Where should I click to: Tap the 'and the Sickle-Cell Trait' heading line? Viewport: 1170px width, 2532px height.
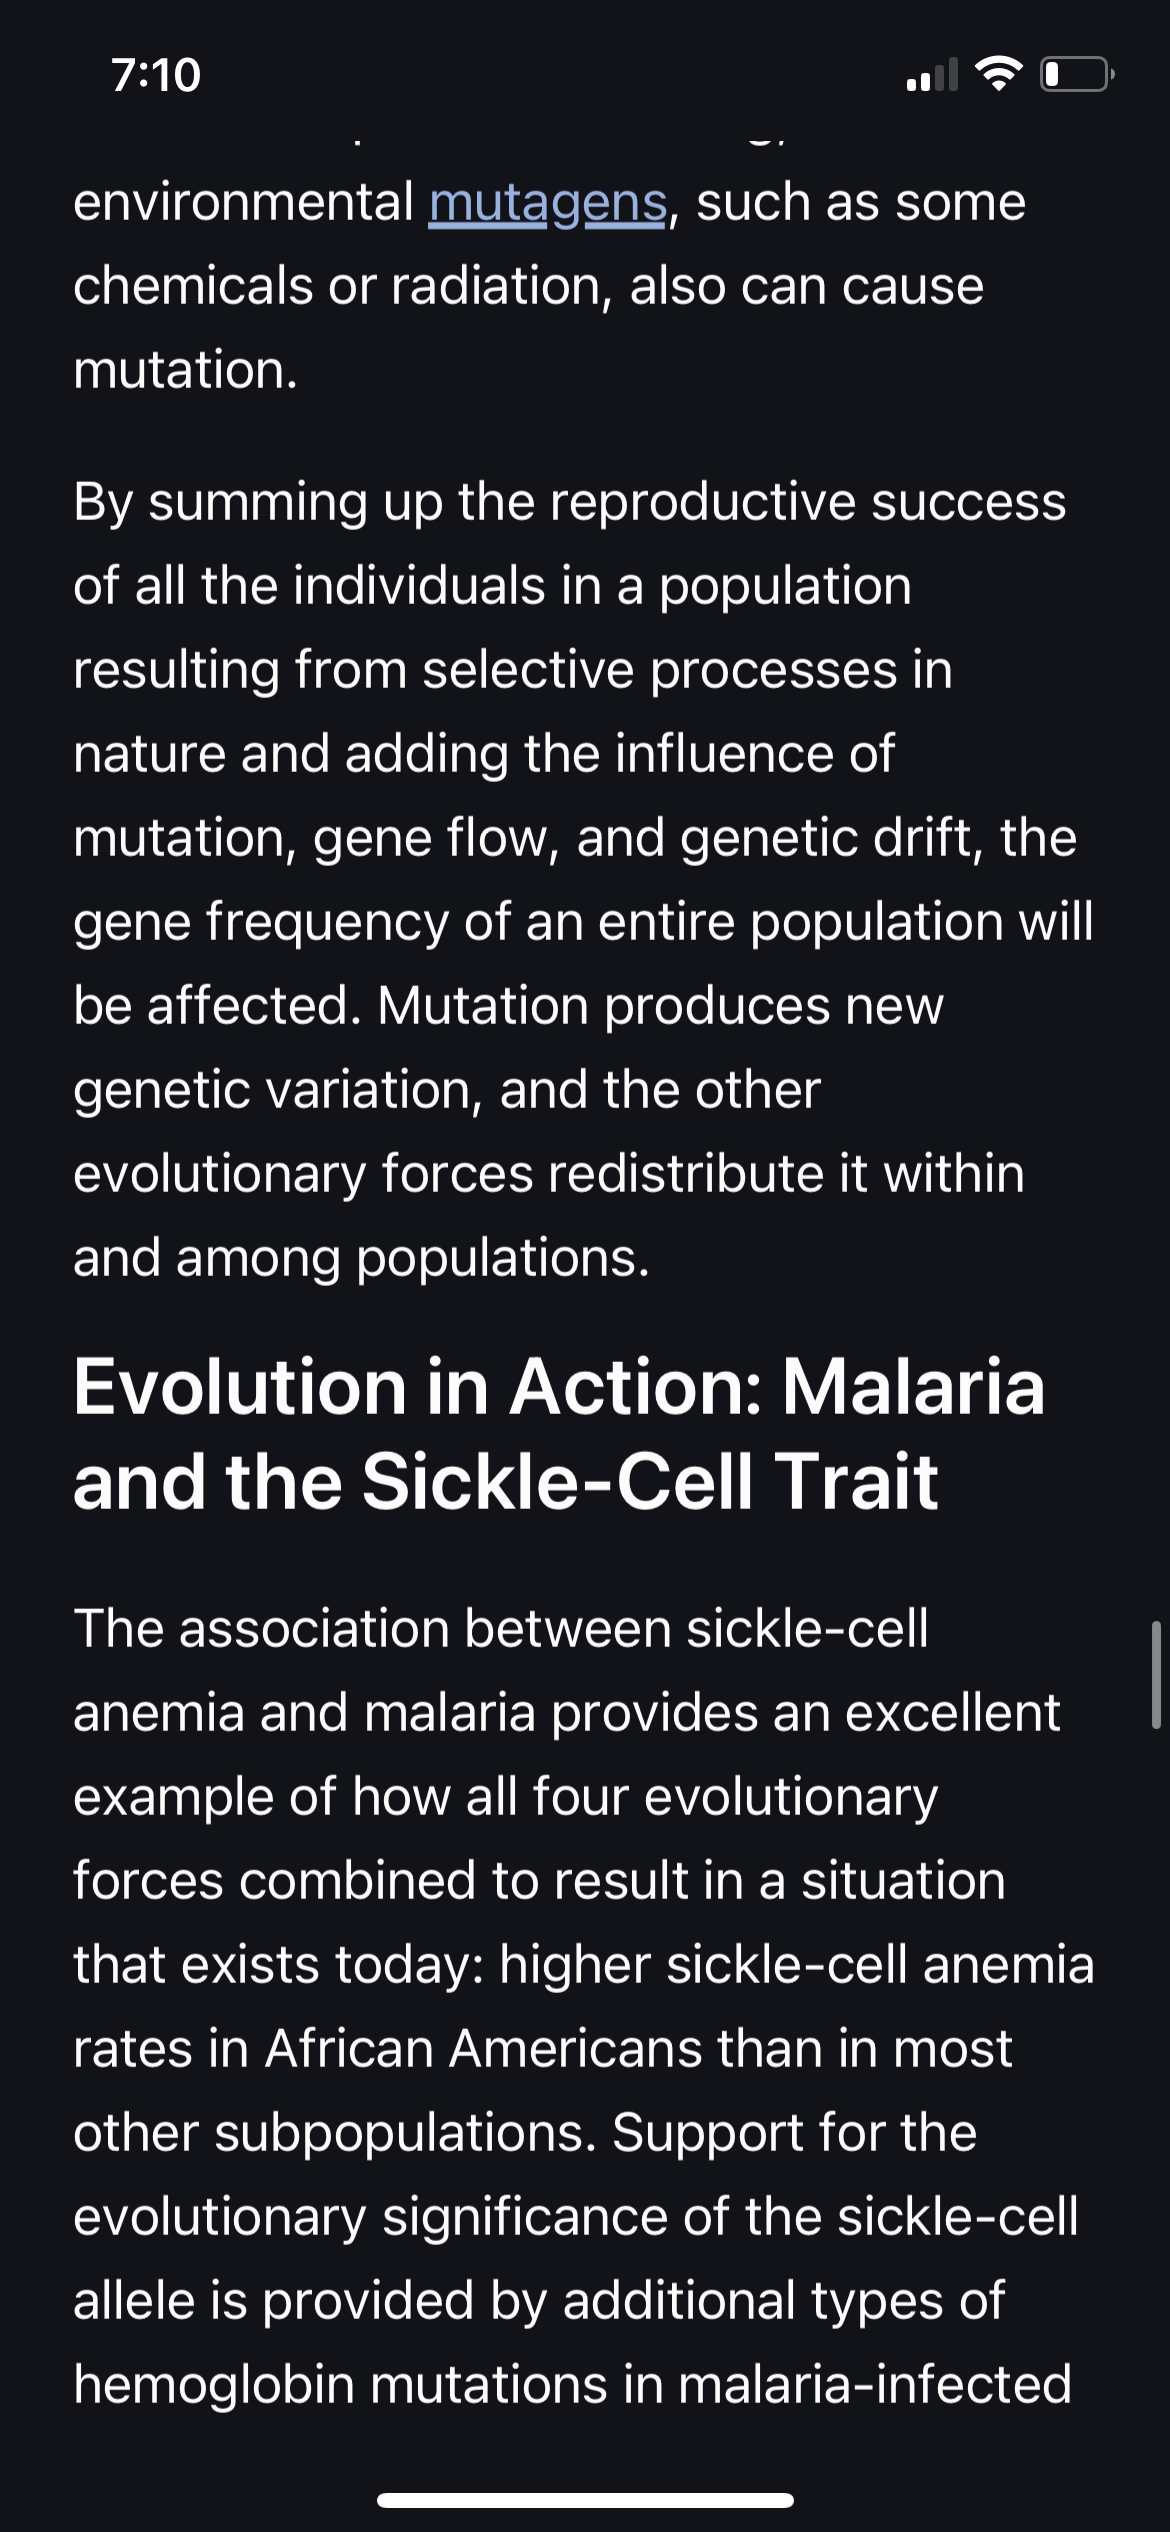point(505,1481)
